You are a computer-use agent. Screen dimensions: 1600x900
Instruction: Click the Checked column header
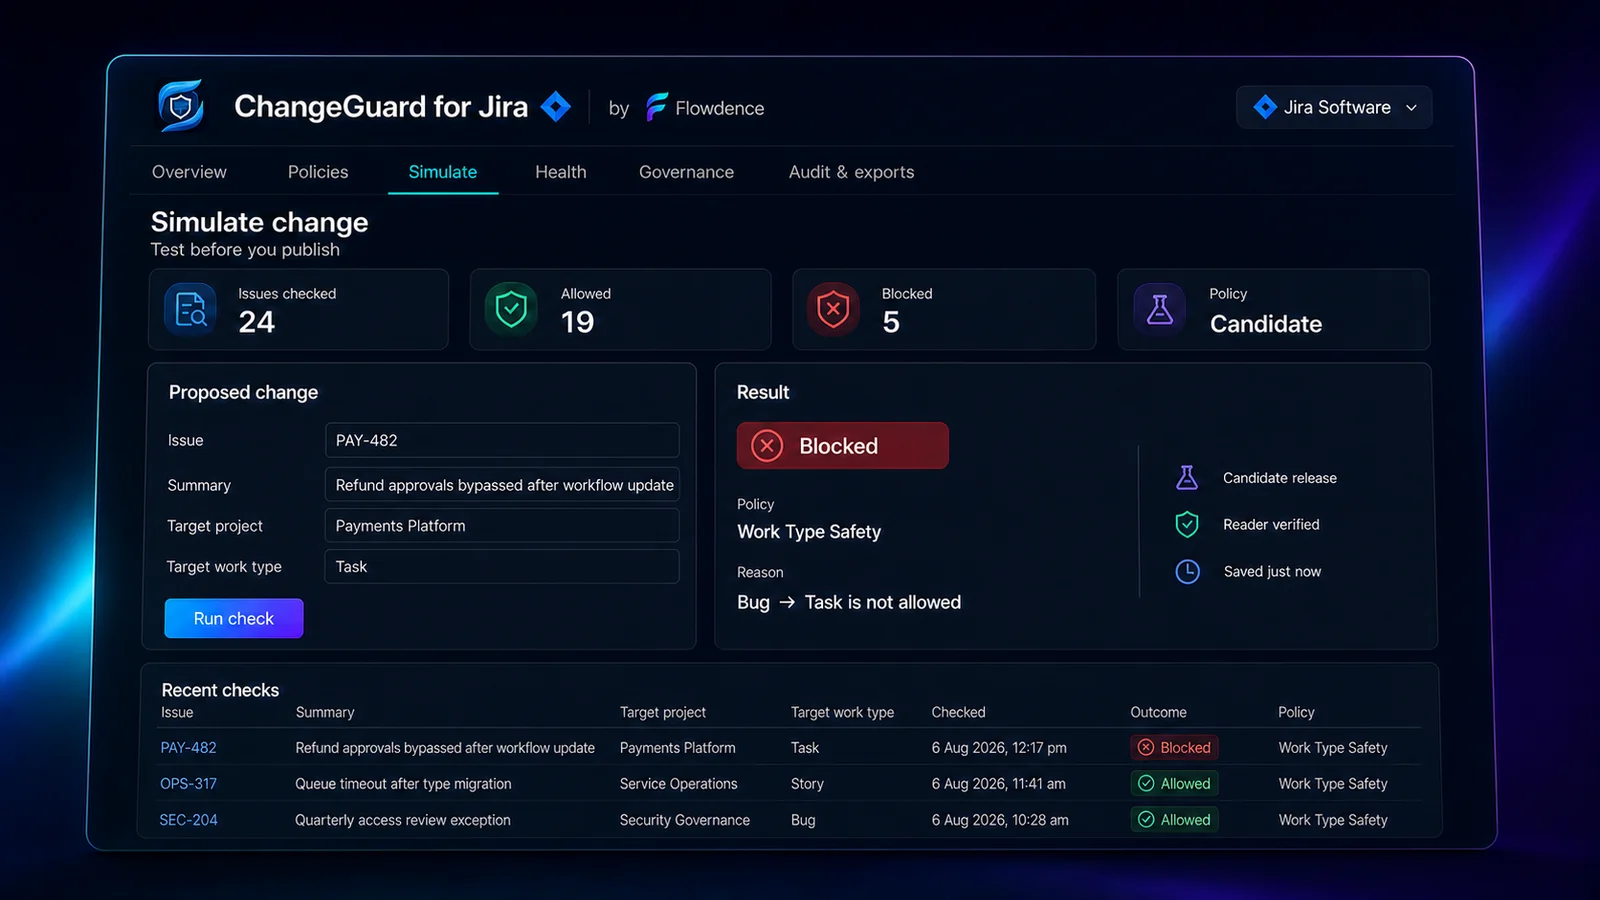[958, 712]
